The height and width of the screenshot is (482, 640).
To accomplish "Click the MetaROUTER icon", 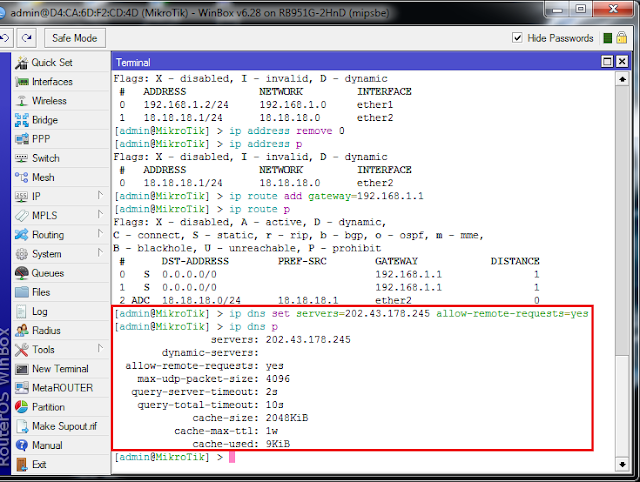I will pyautogui.click(x=21, y=388).
